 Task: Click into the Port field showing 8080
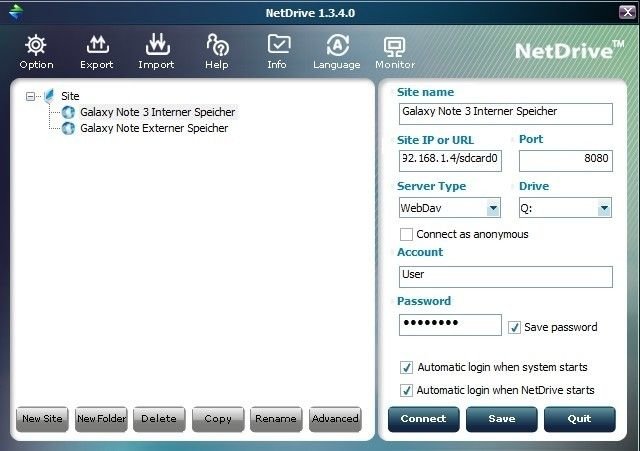coord(566,161)
